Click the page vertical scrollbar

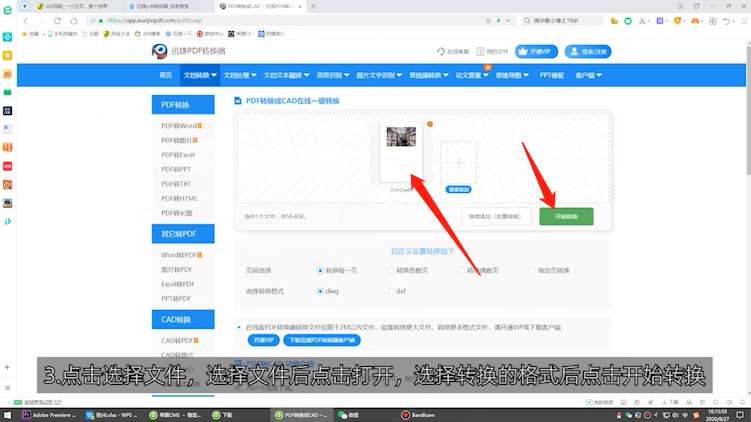(748, 110)
